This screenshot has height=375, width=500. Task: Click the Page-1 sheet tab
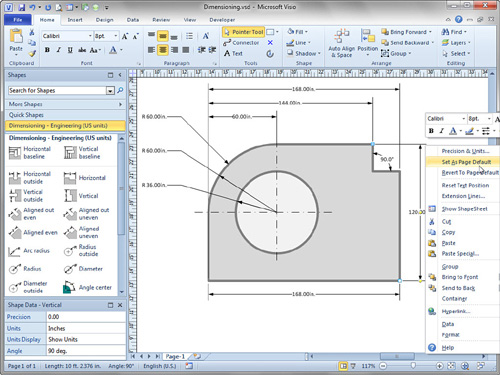pos(175,356)
